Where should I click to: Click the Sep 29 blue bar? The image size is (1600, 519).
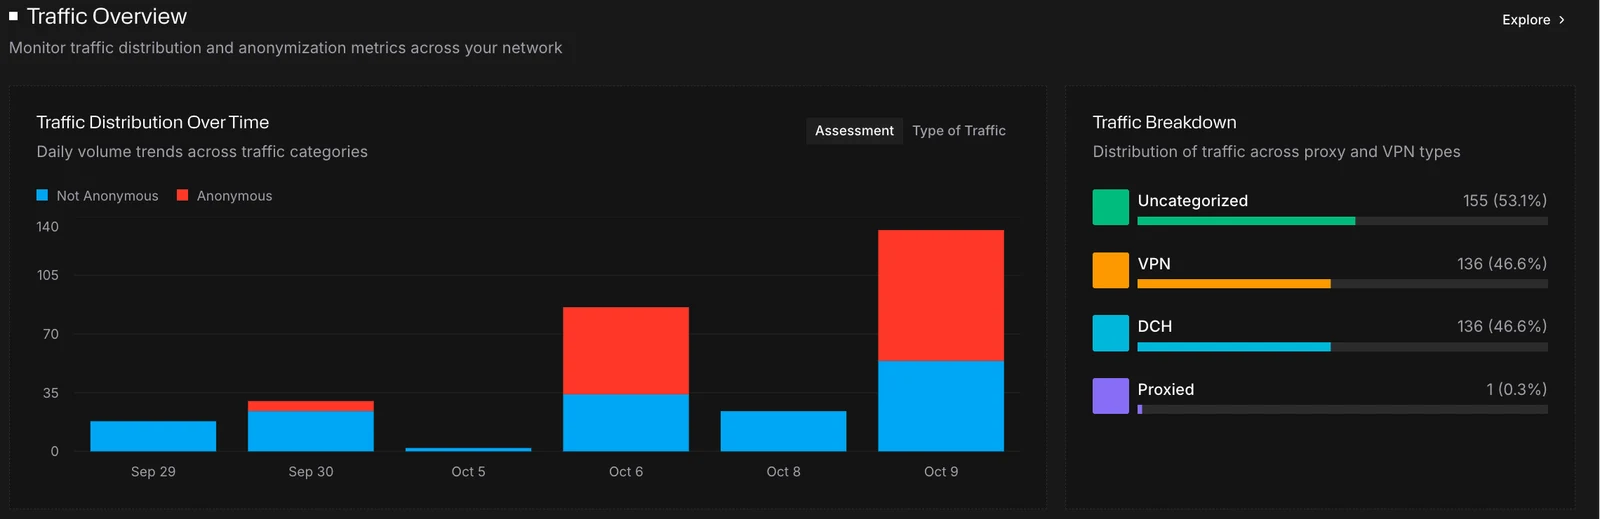pyautogui.click(x=153, y=436)
